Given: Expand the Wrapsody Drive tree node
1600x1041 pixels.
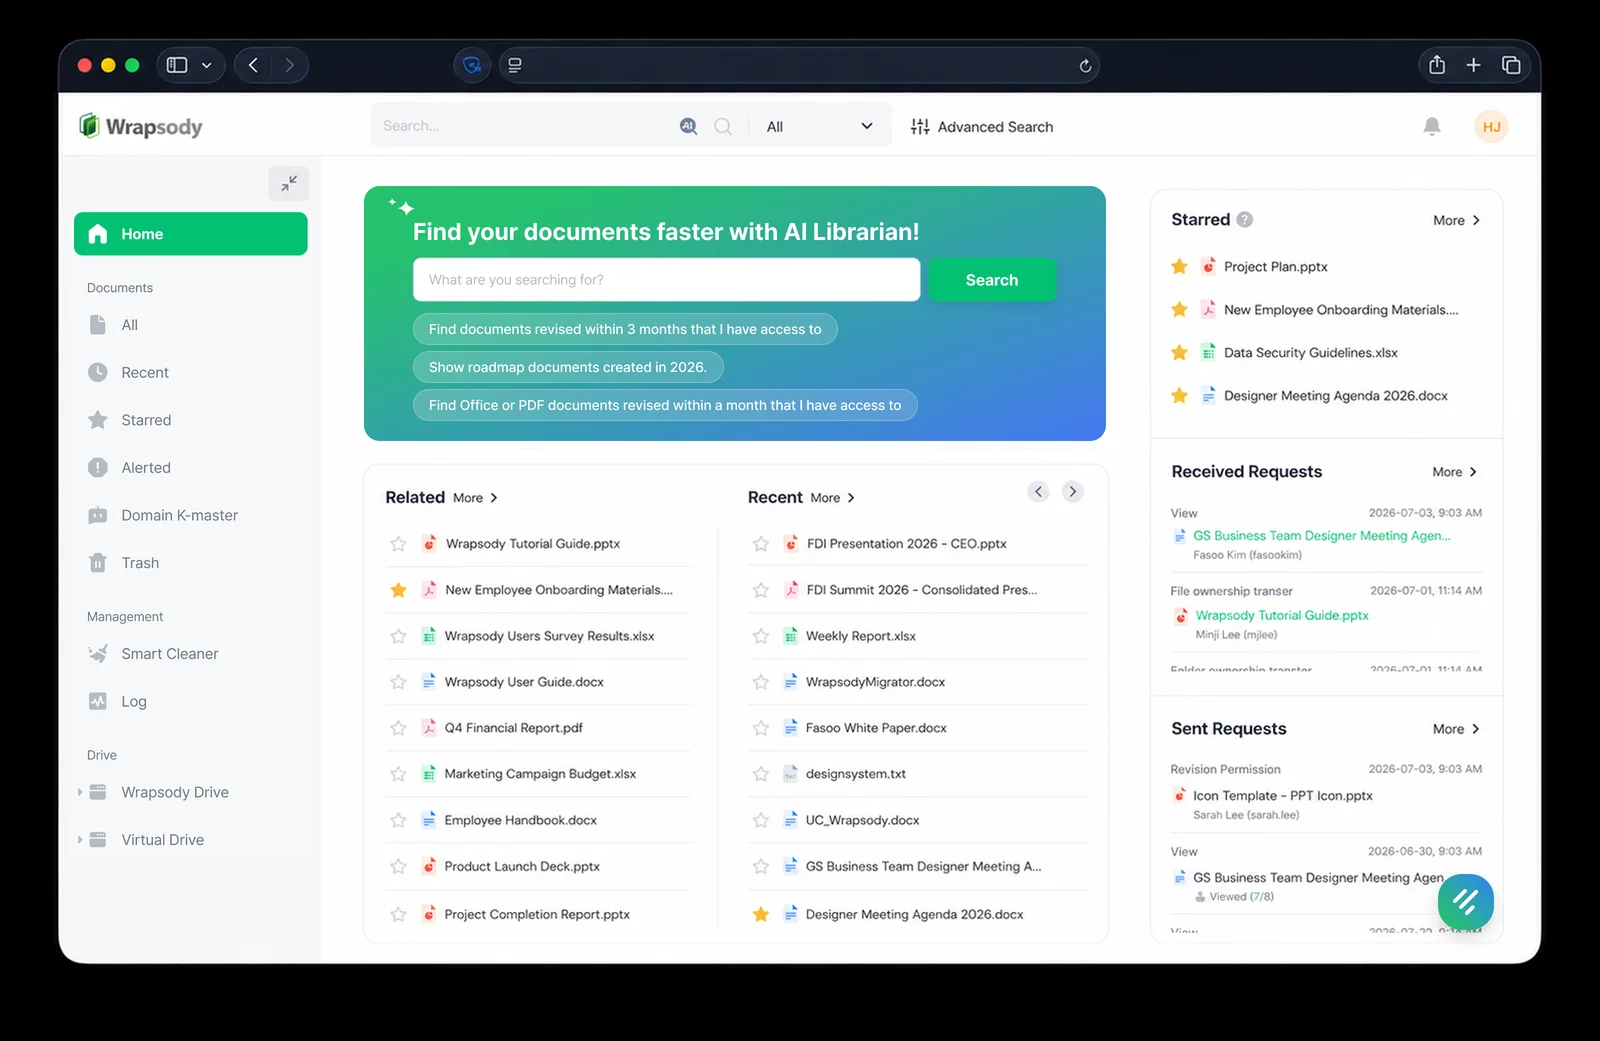Looking at the screenshot, I should [80, 792].
